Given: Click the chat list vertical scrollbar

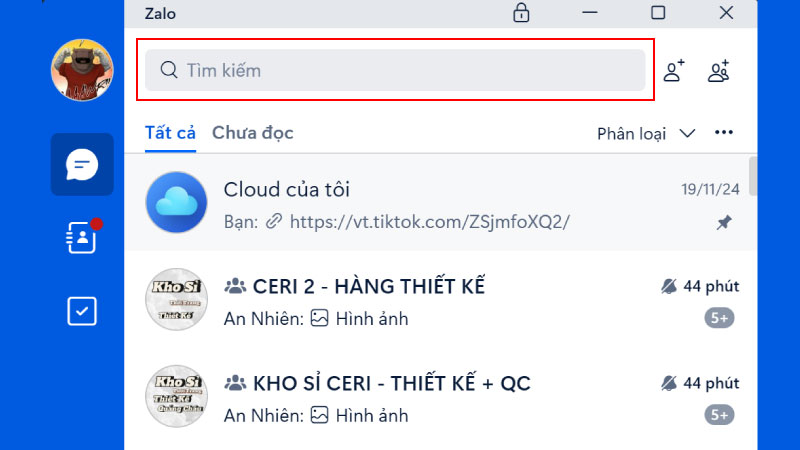Looking at the screenshot, I should coord(753,177).
